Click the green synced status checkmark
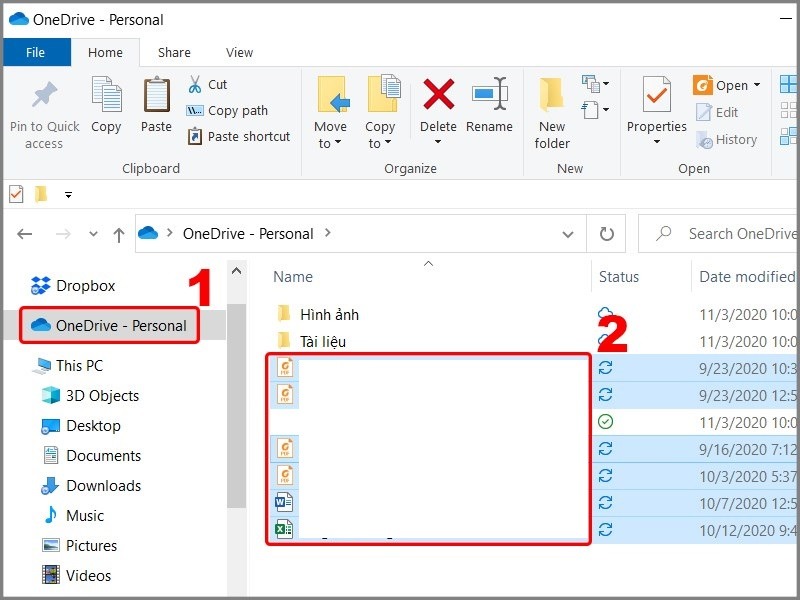 pyautogui.click(x=605, y=422)
